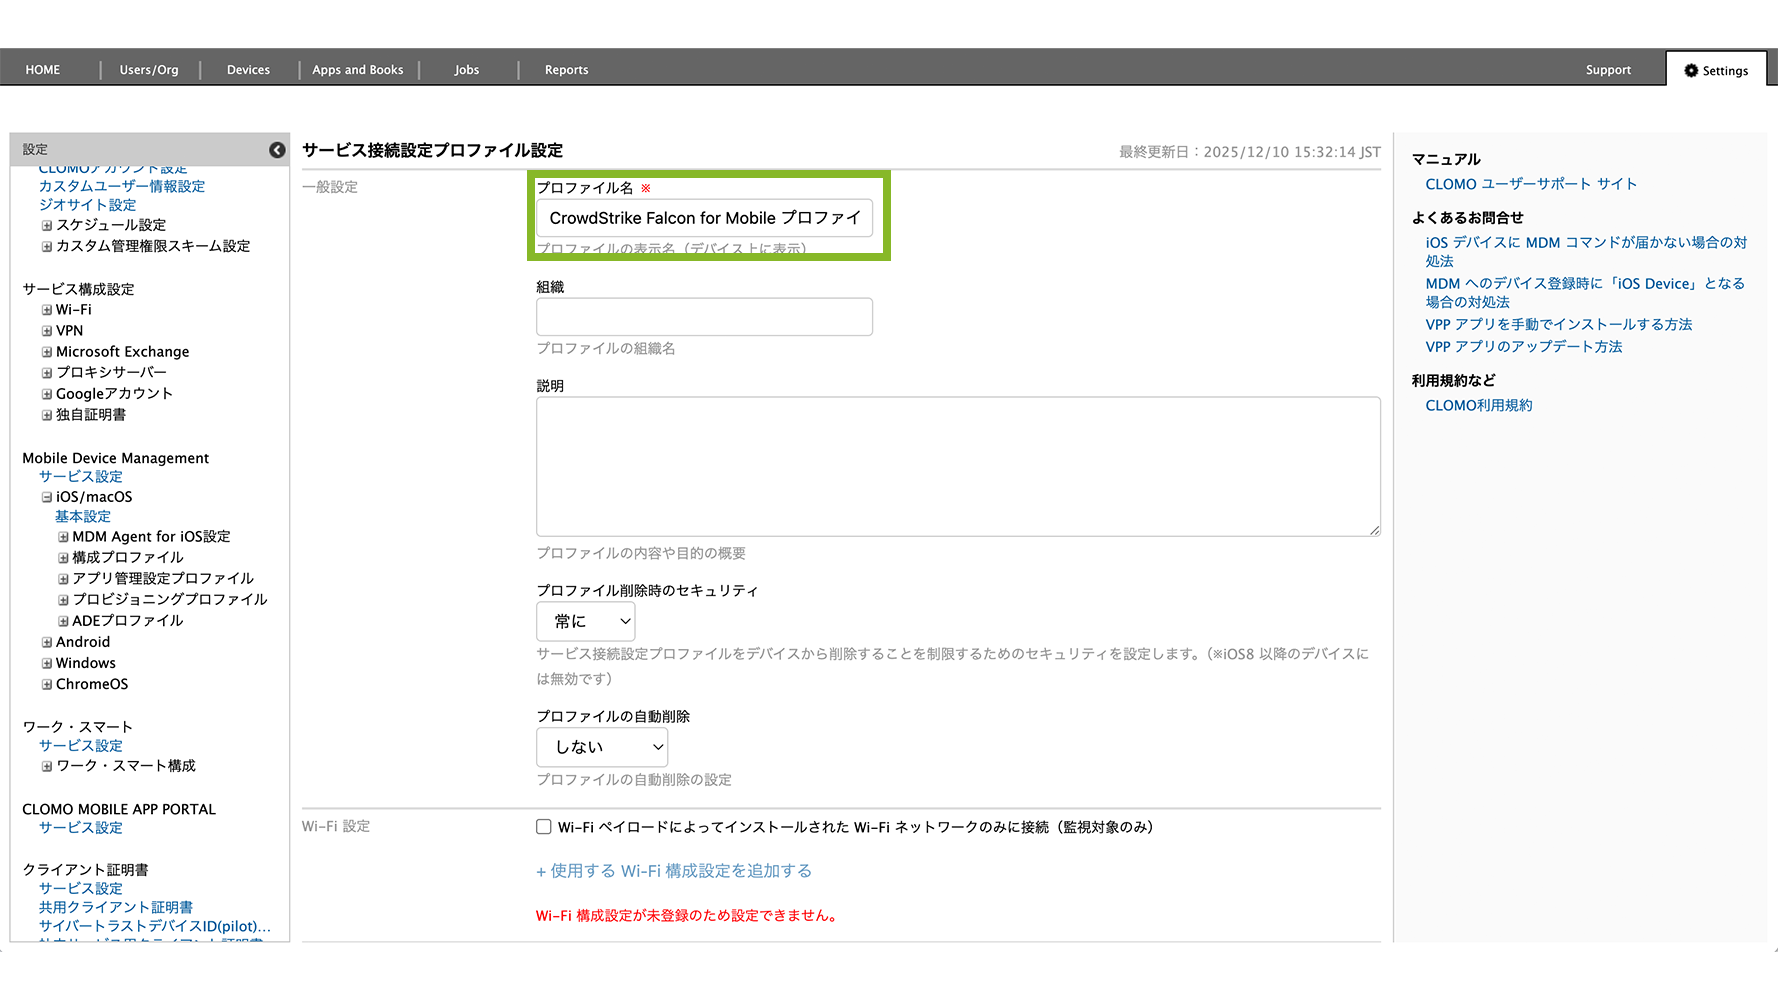Image resolution: width=1778 pixels, height=1000 pixels.
Task: Click the Settings gear icon
Action: pos(1691,71)
